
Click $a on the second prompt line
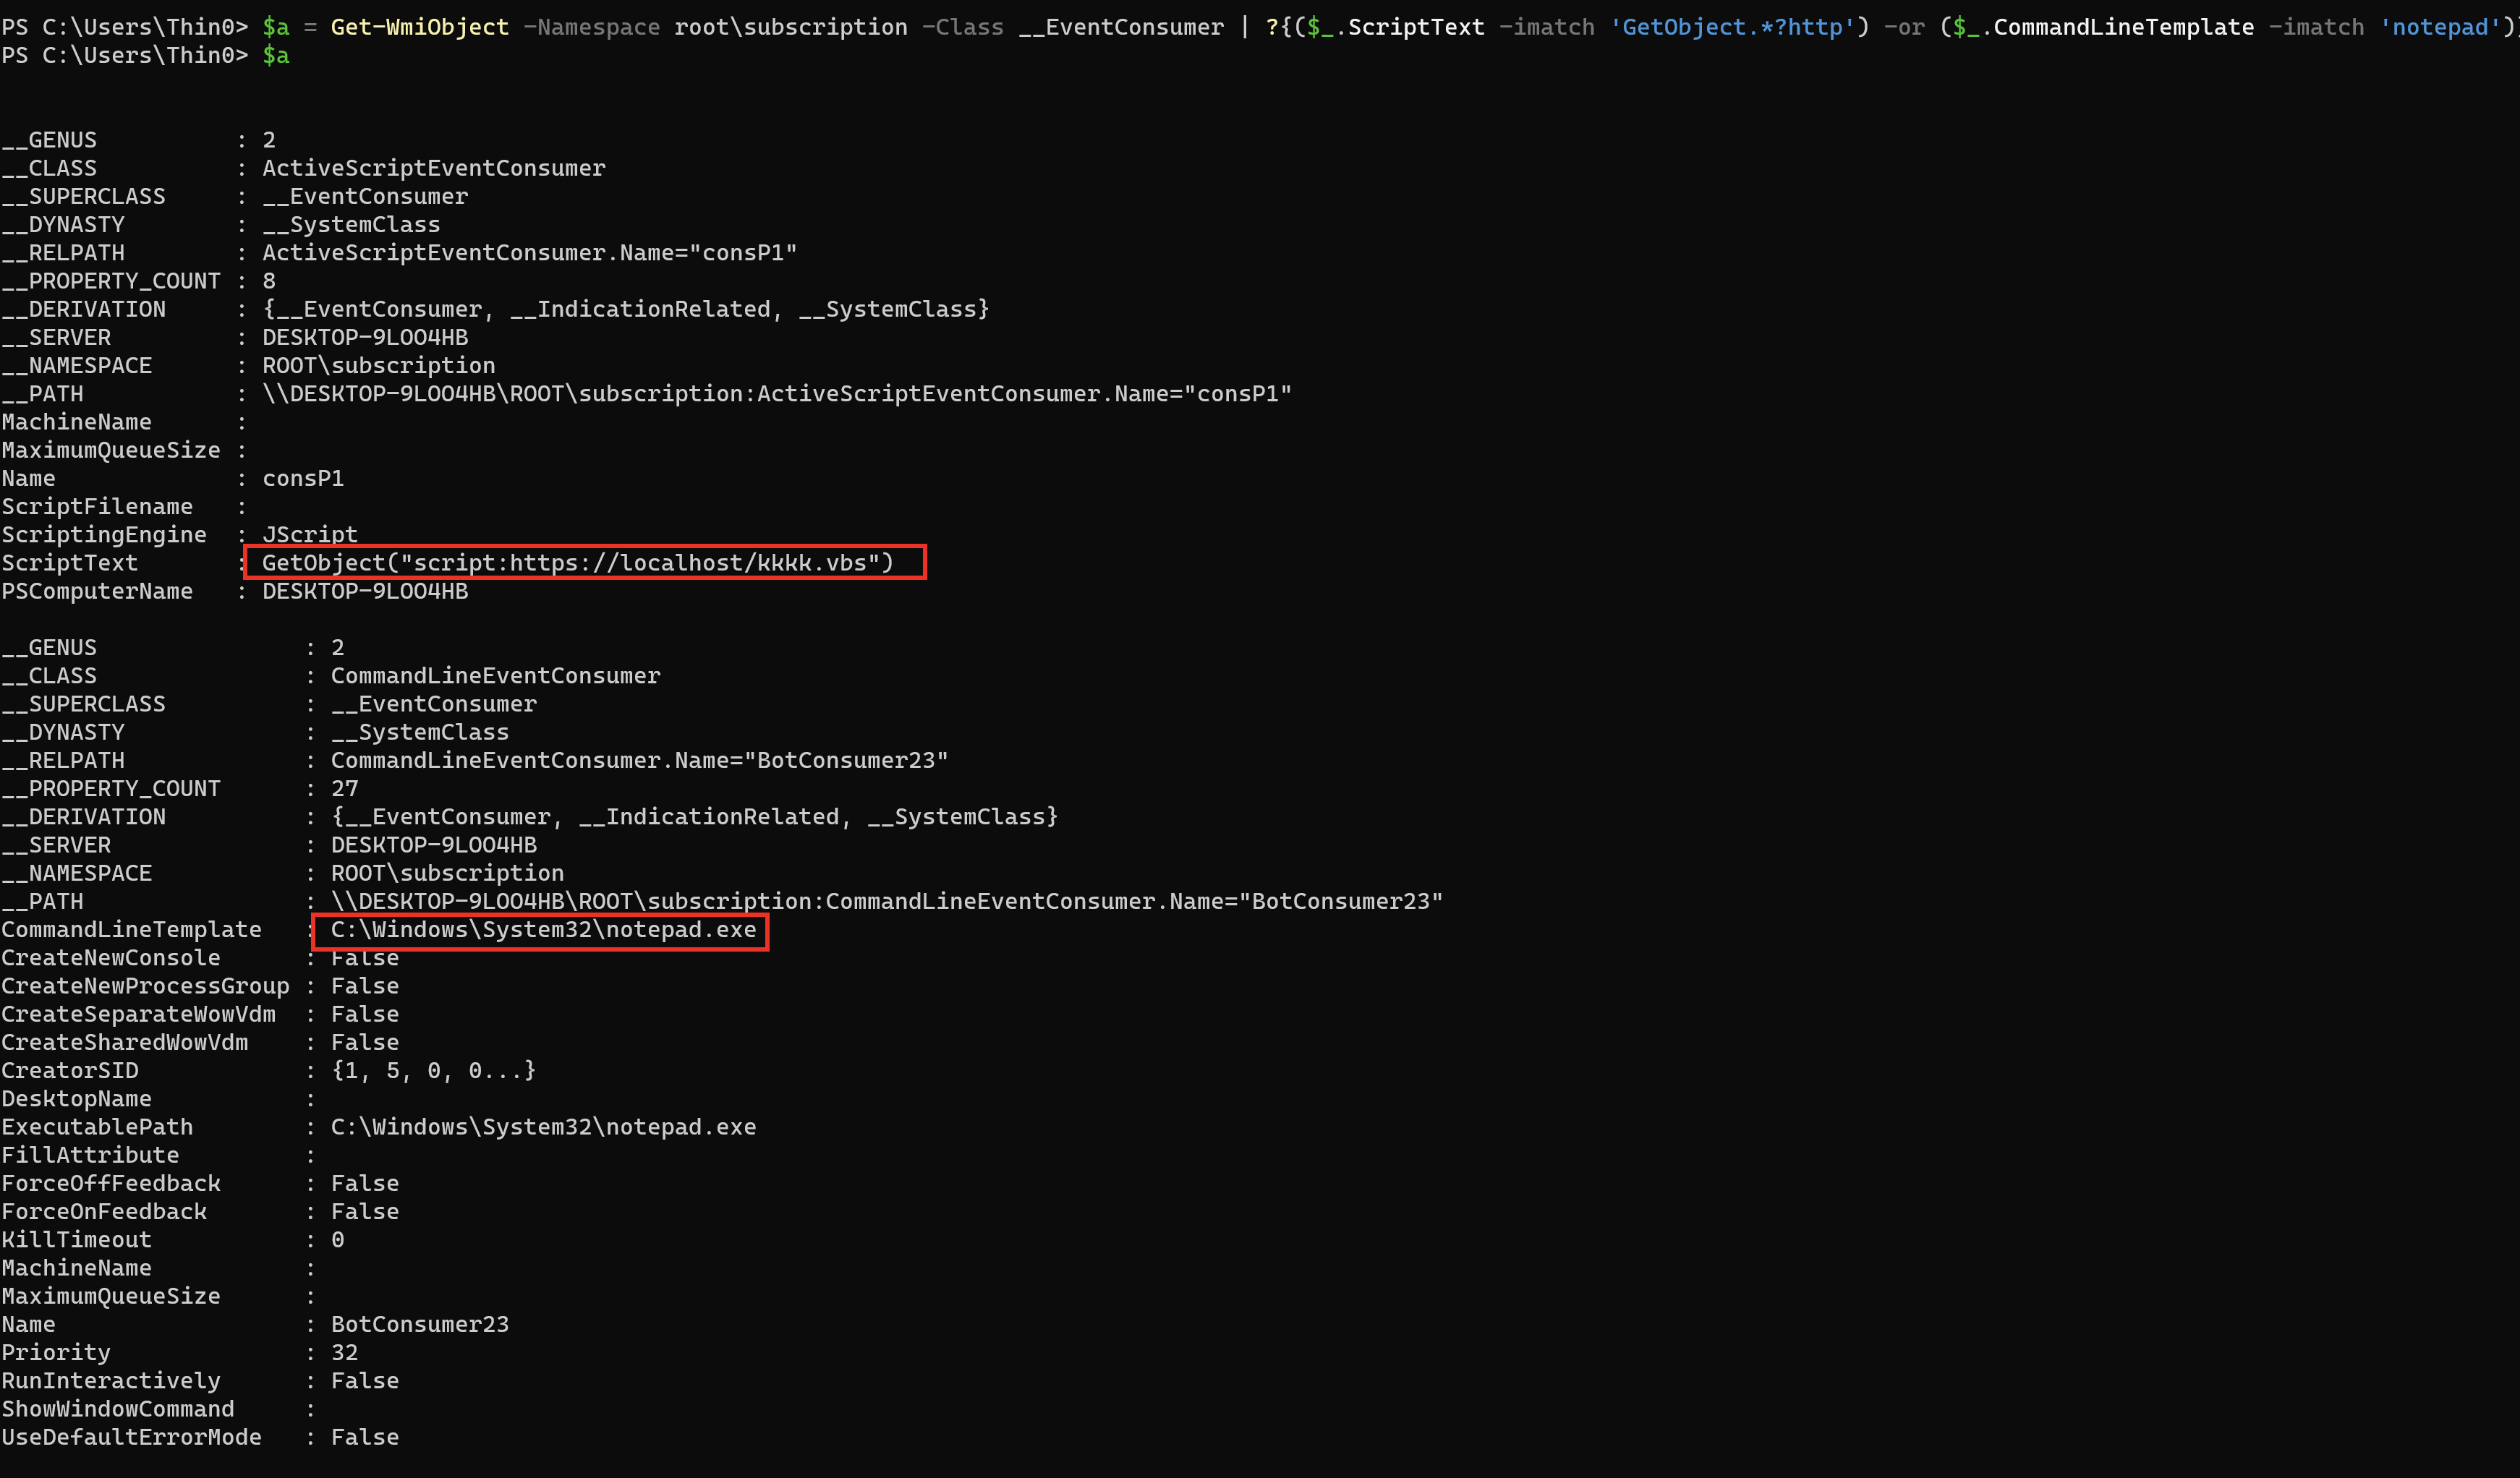(276, 55)
